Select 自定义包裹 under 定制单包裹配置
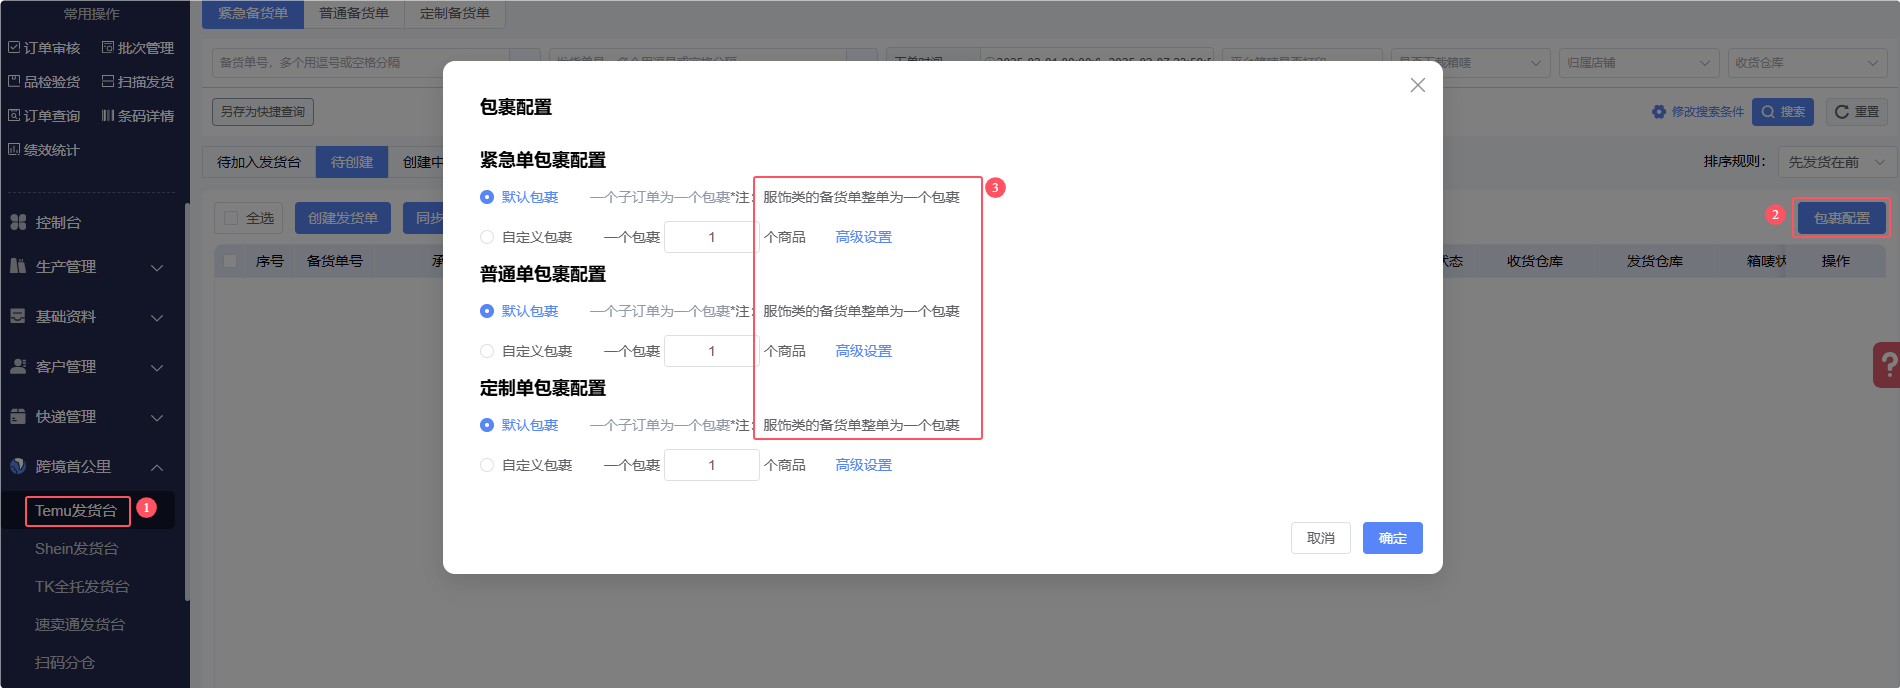This screenshot has width=1900, height=688. (526, 465)
